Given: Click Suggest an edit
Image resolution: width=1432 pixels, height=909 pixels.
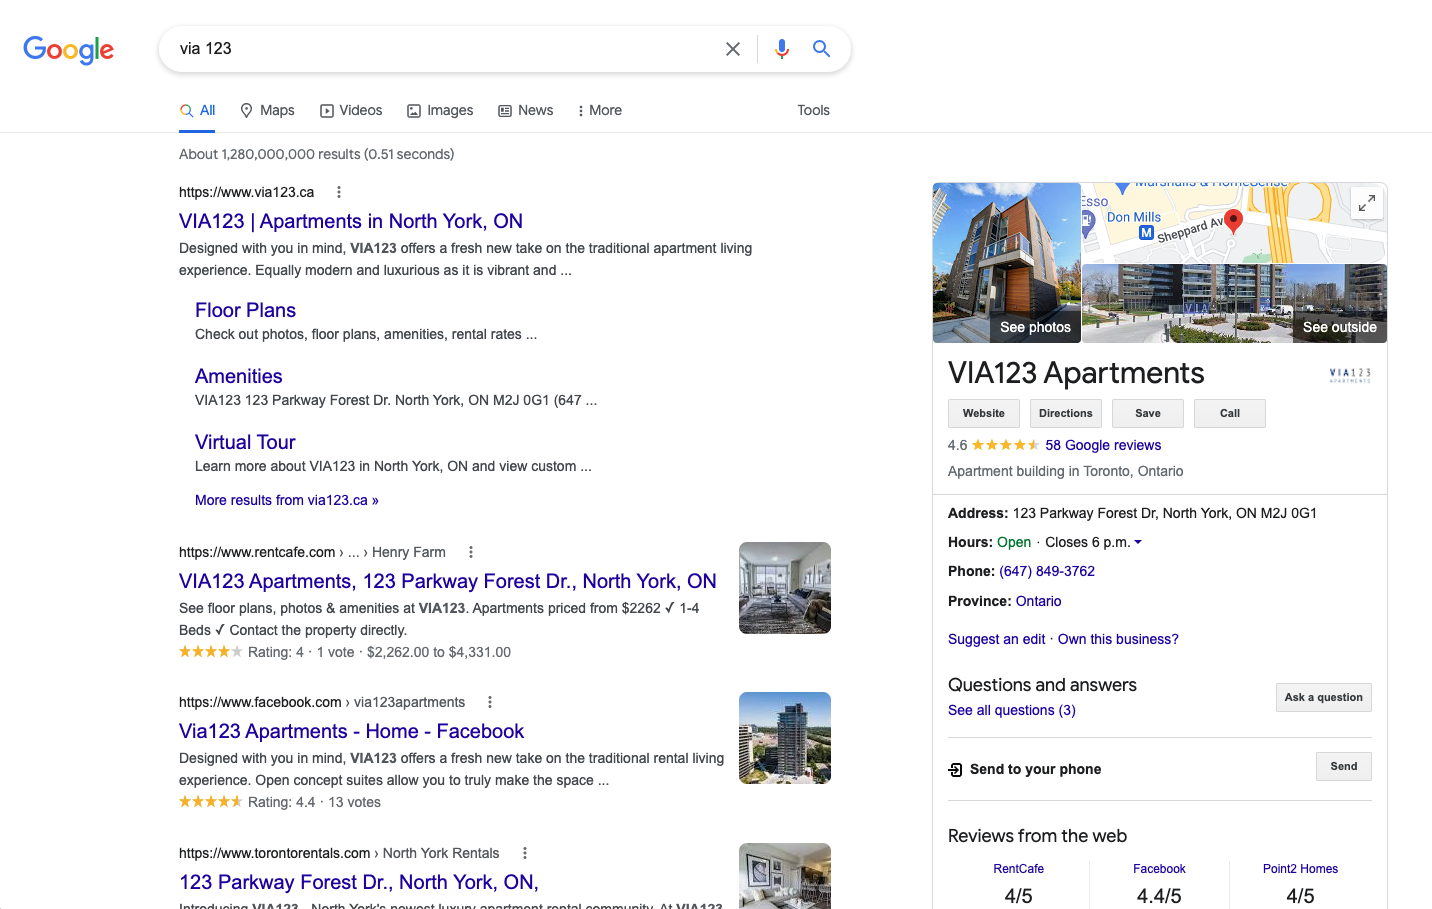Looking at the screenshot, I should coord(996,639).
